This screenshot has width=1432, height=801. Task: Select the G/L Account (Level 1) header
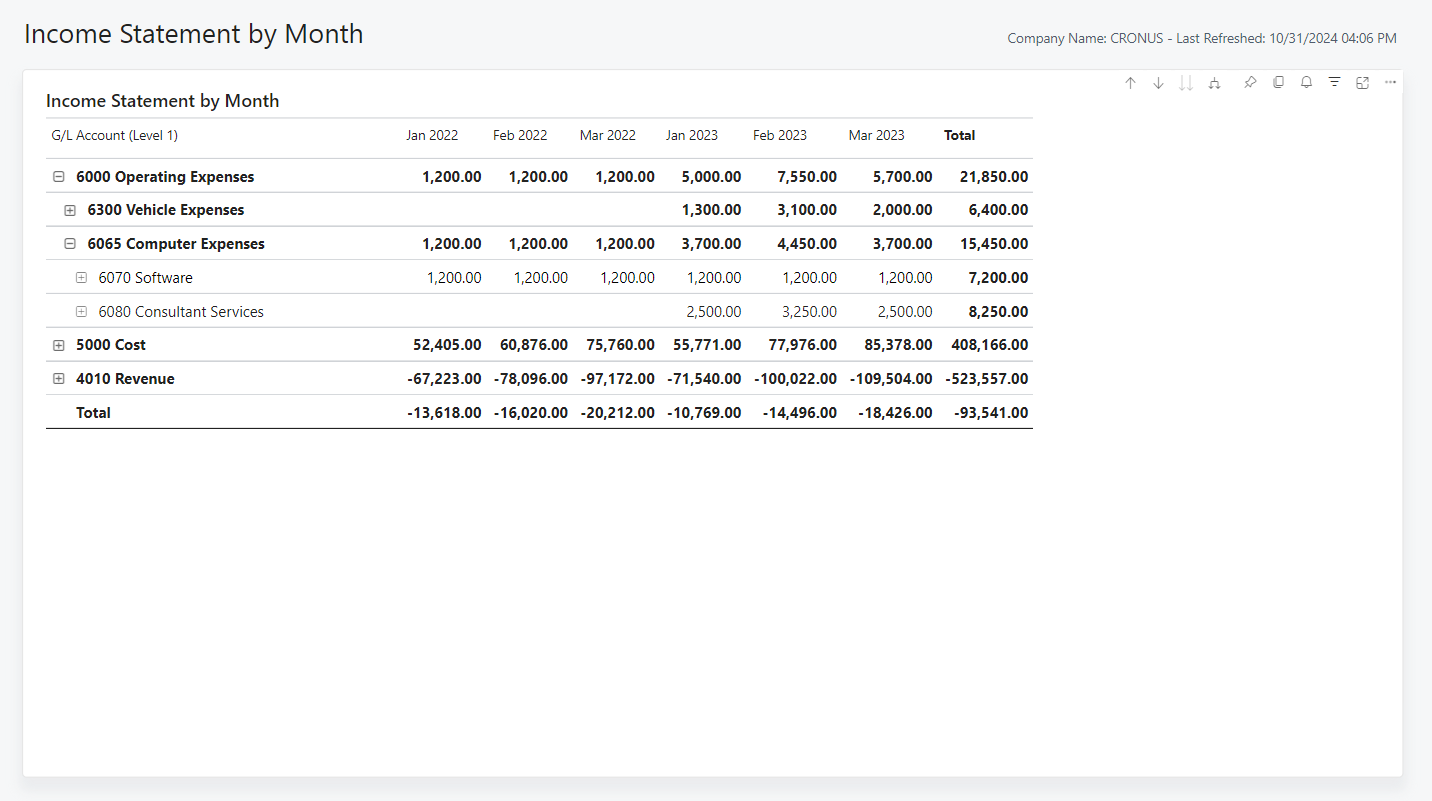pyautogui.click(x=114, y=135)
